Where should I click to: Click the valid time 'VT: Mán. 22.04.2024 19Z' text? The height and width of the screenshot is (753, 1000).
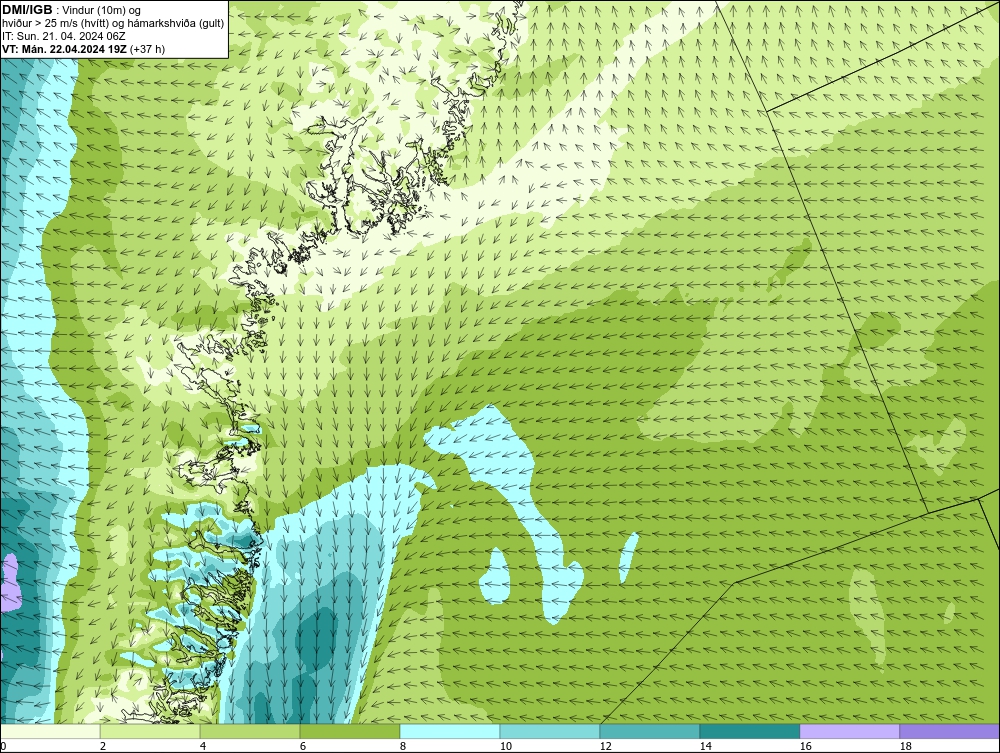point(65,49)
